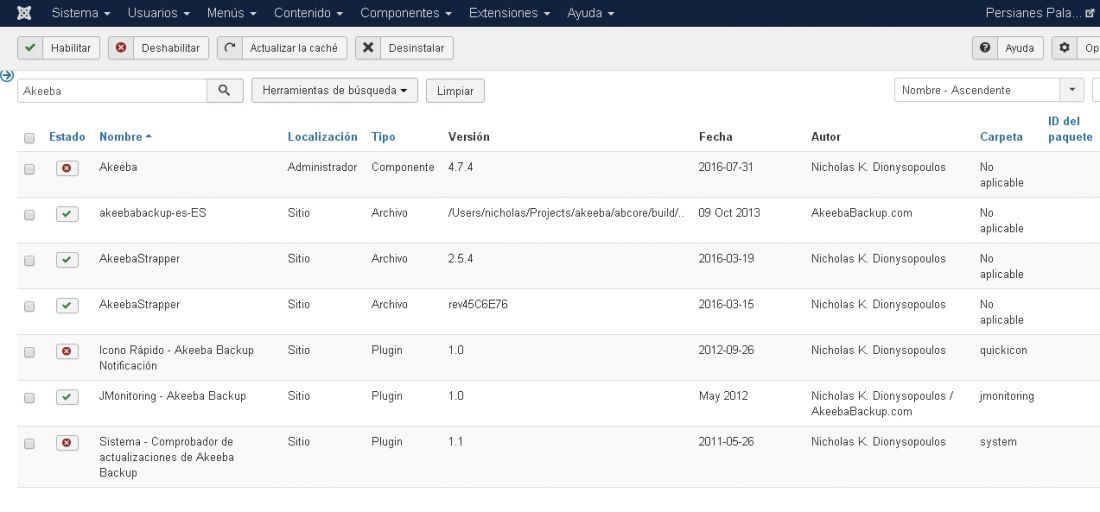Click the search field containing Akeeba
Screen dimensions: 1100x512
(x=112, y=90)
